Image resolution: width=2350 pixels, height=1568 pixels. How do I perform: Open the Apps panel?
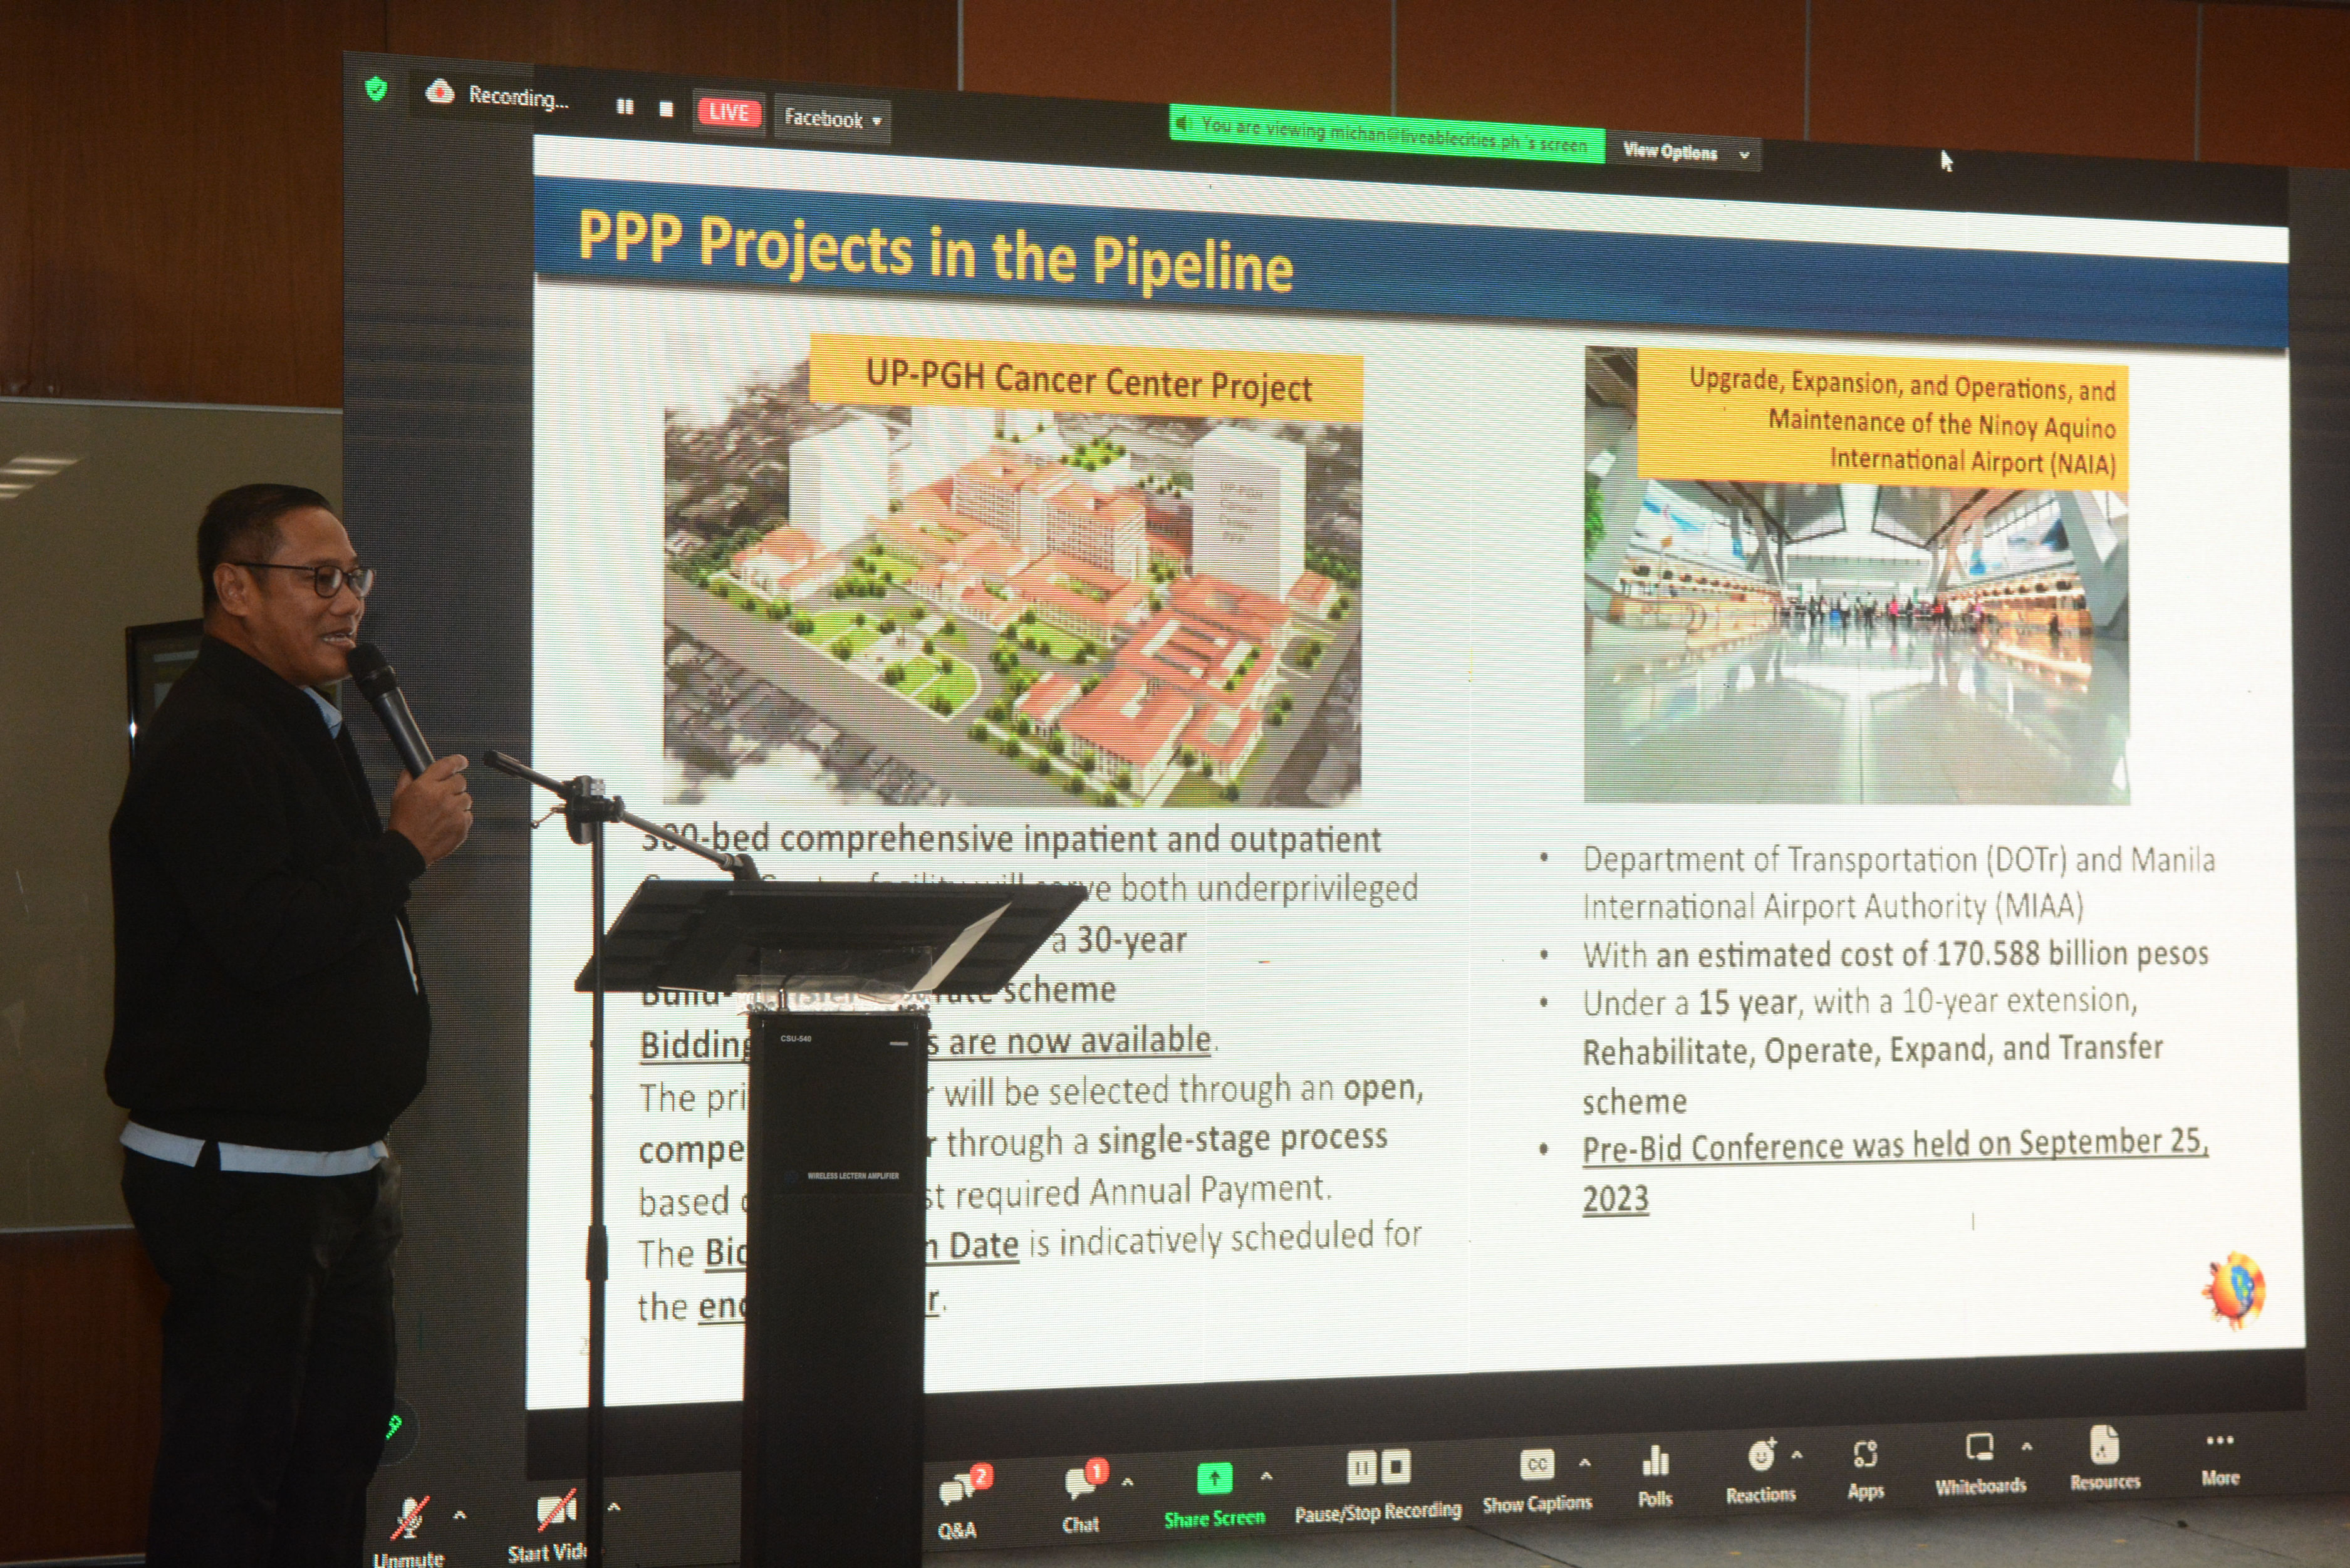pyautogui.click(x=1865, y=1469)
